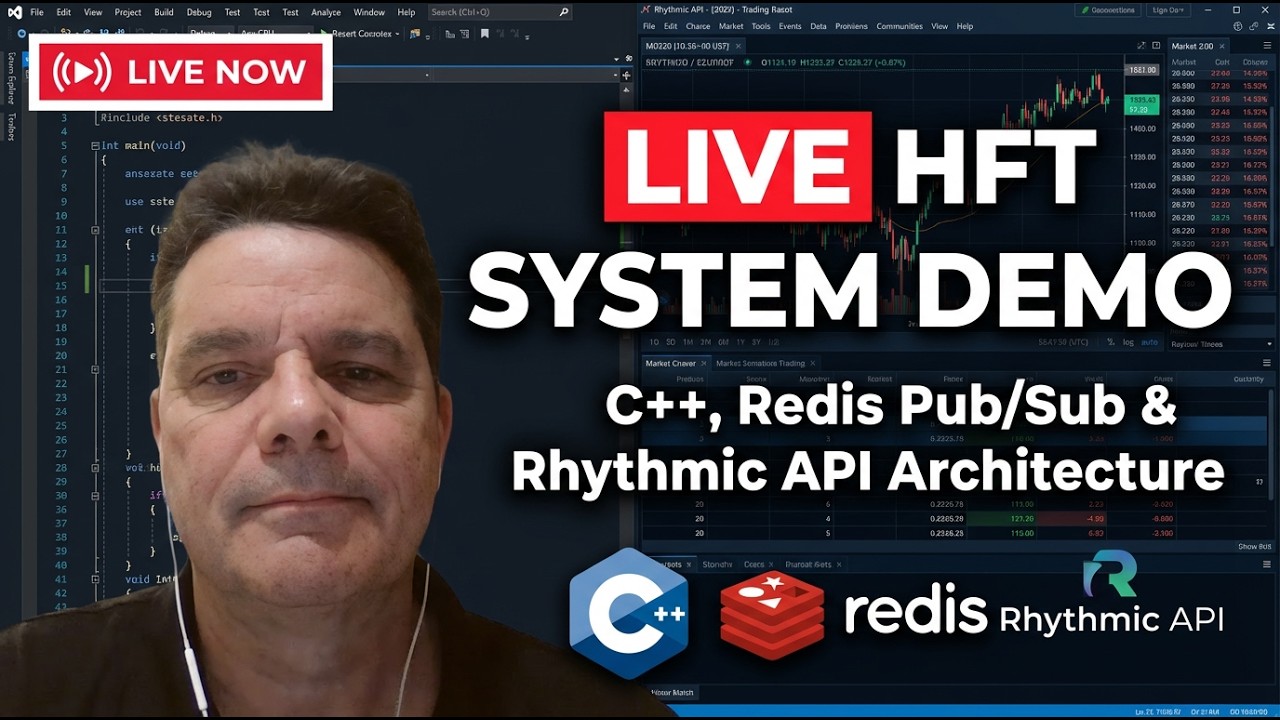
Task: Click the Show Bds button
Action: (1254, 547)
